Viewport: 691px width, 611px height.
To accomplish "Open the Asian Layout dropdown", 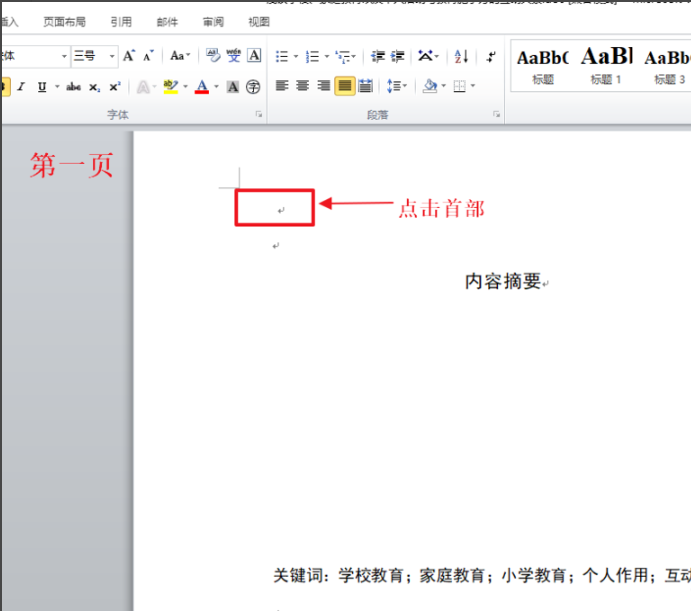I will tap(429, 56).
